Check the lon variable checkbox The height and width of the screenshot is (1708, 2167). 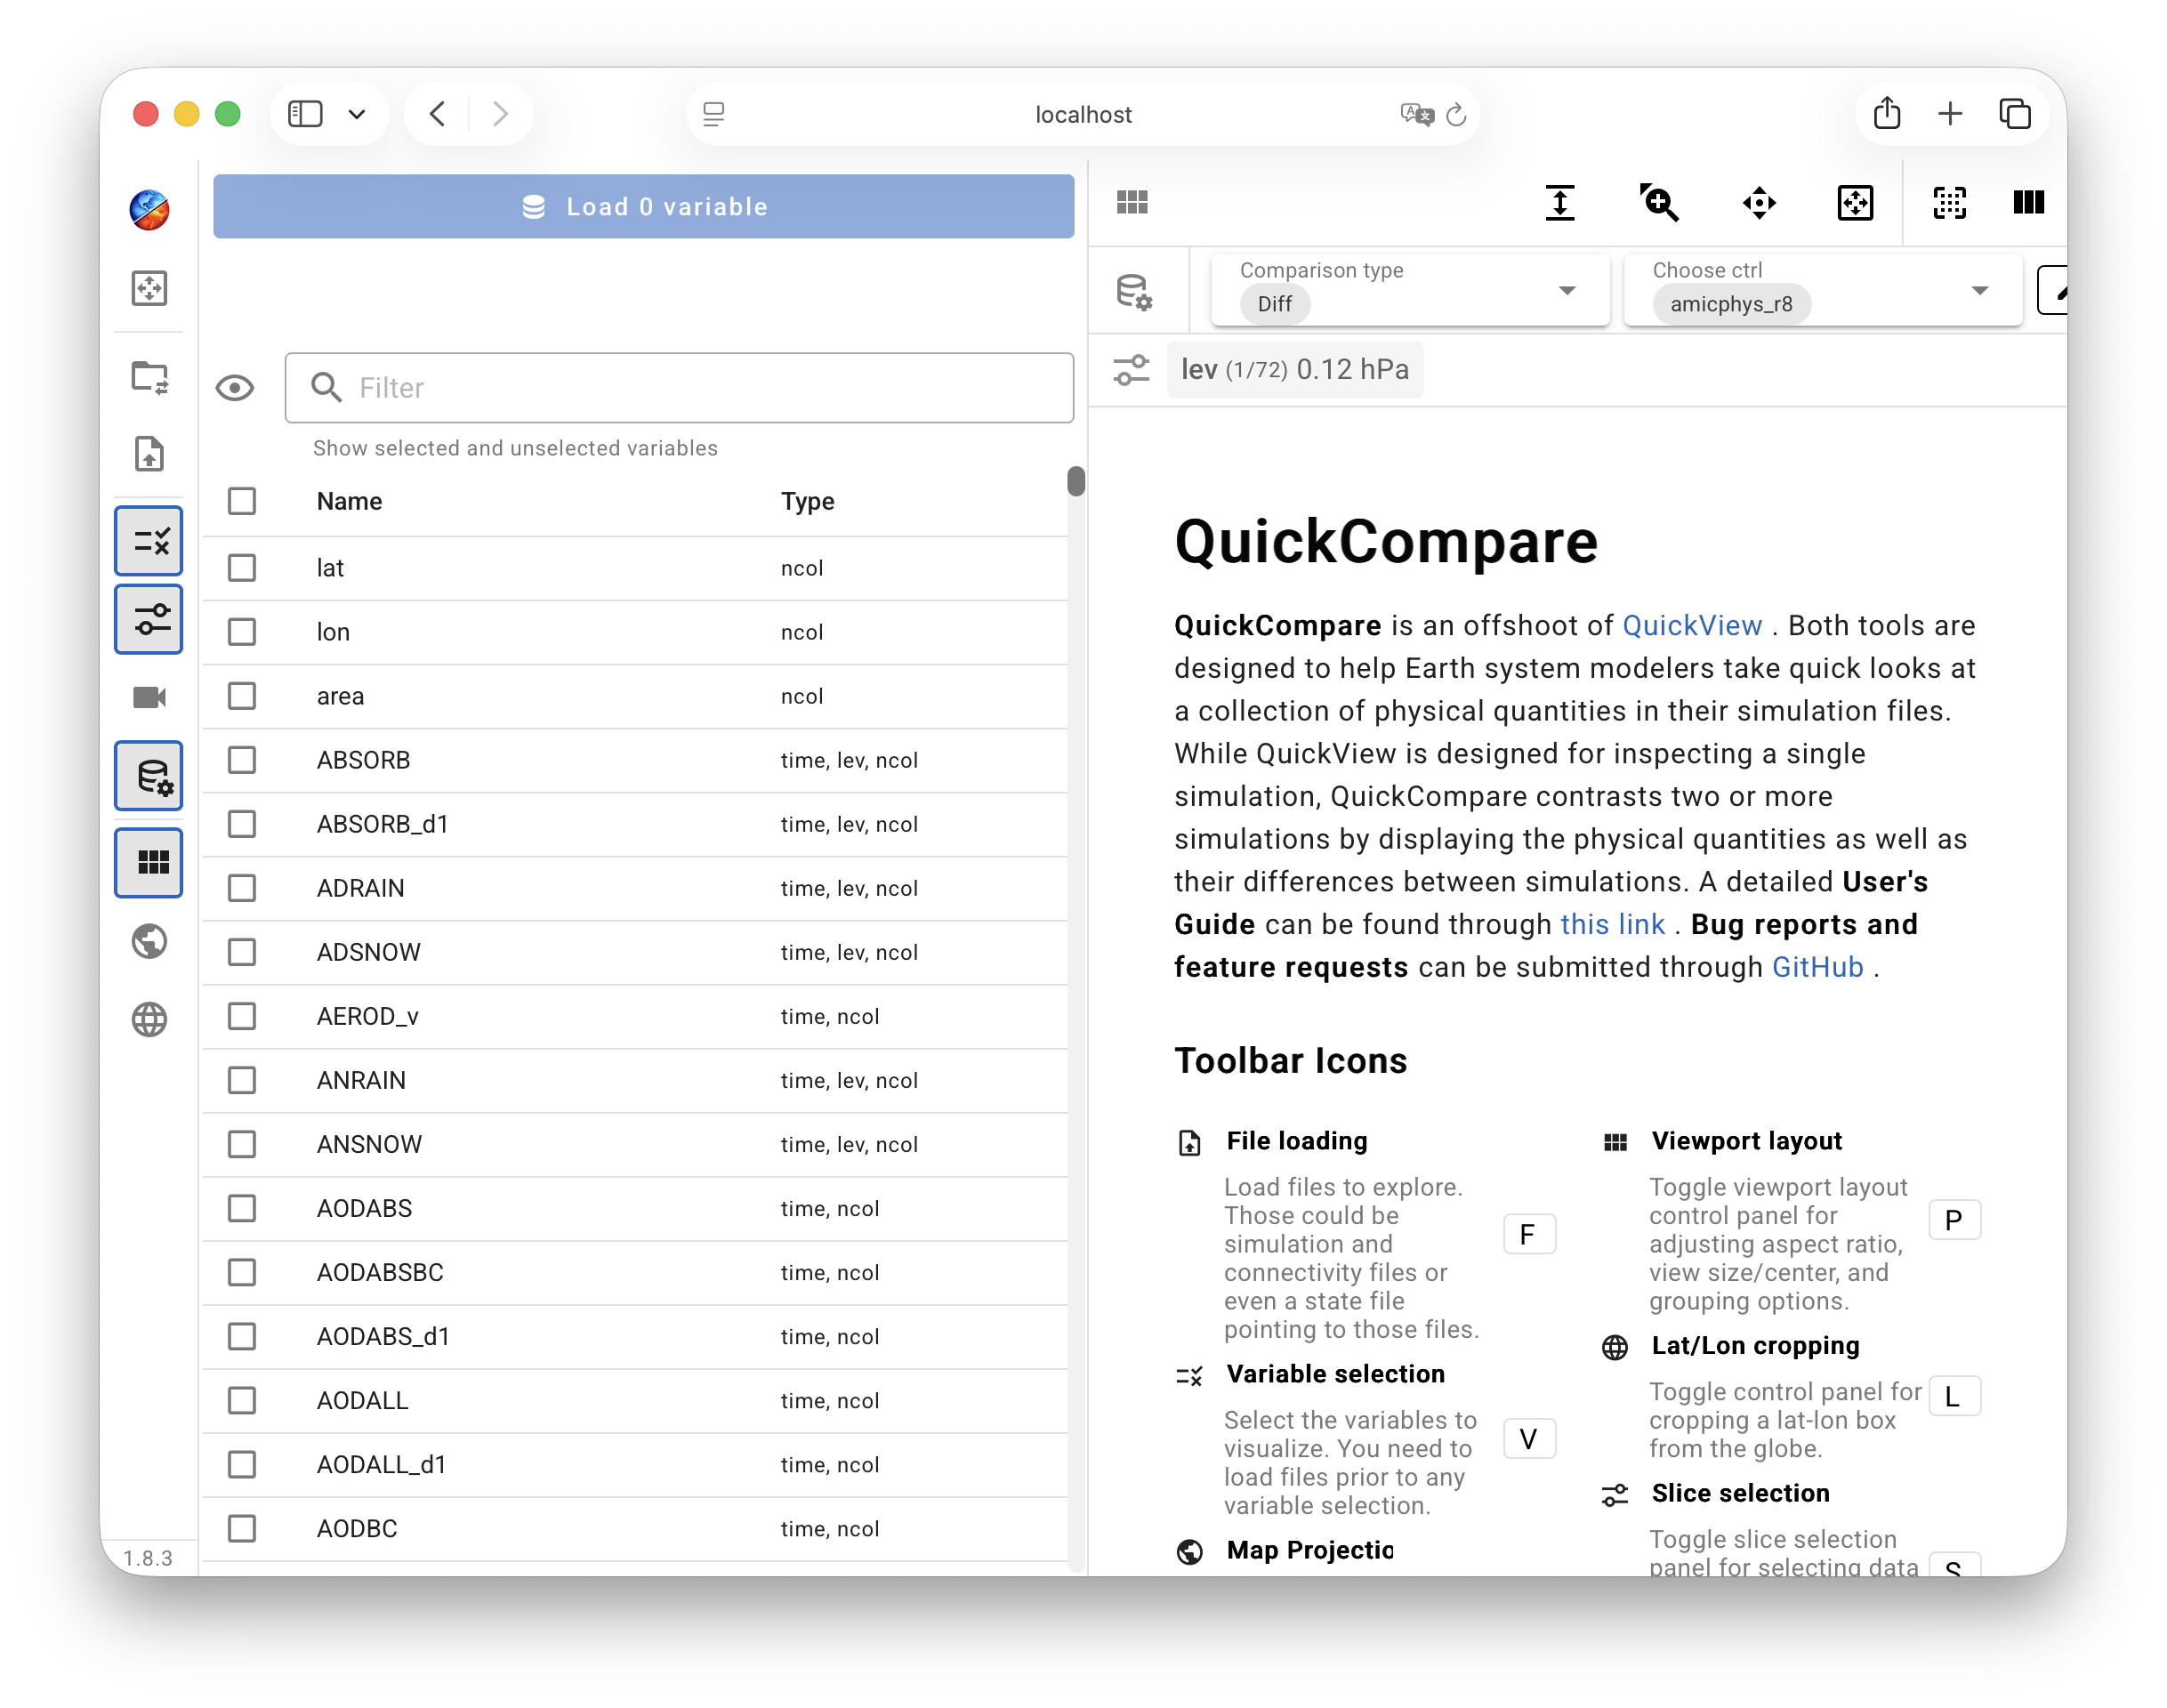tap(242, 632)
